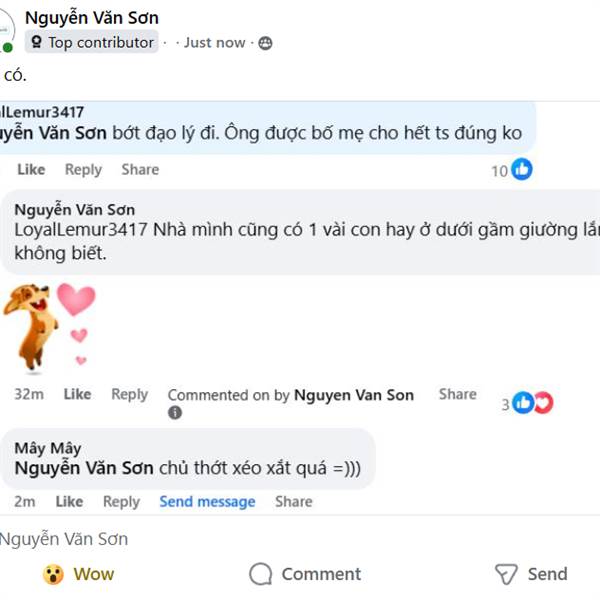Click the Top contributor badge
This screenshot has width=600, height=600.
pyautogui.click(x=91, y=42)
